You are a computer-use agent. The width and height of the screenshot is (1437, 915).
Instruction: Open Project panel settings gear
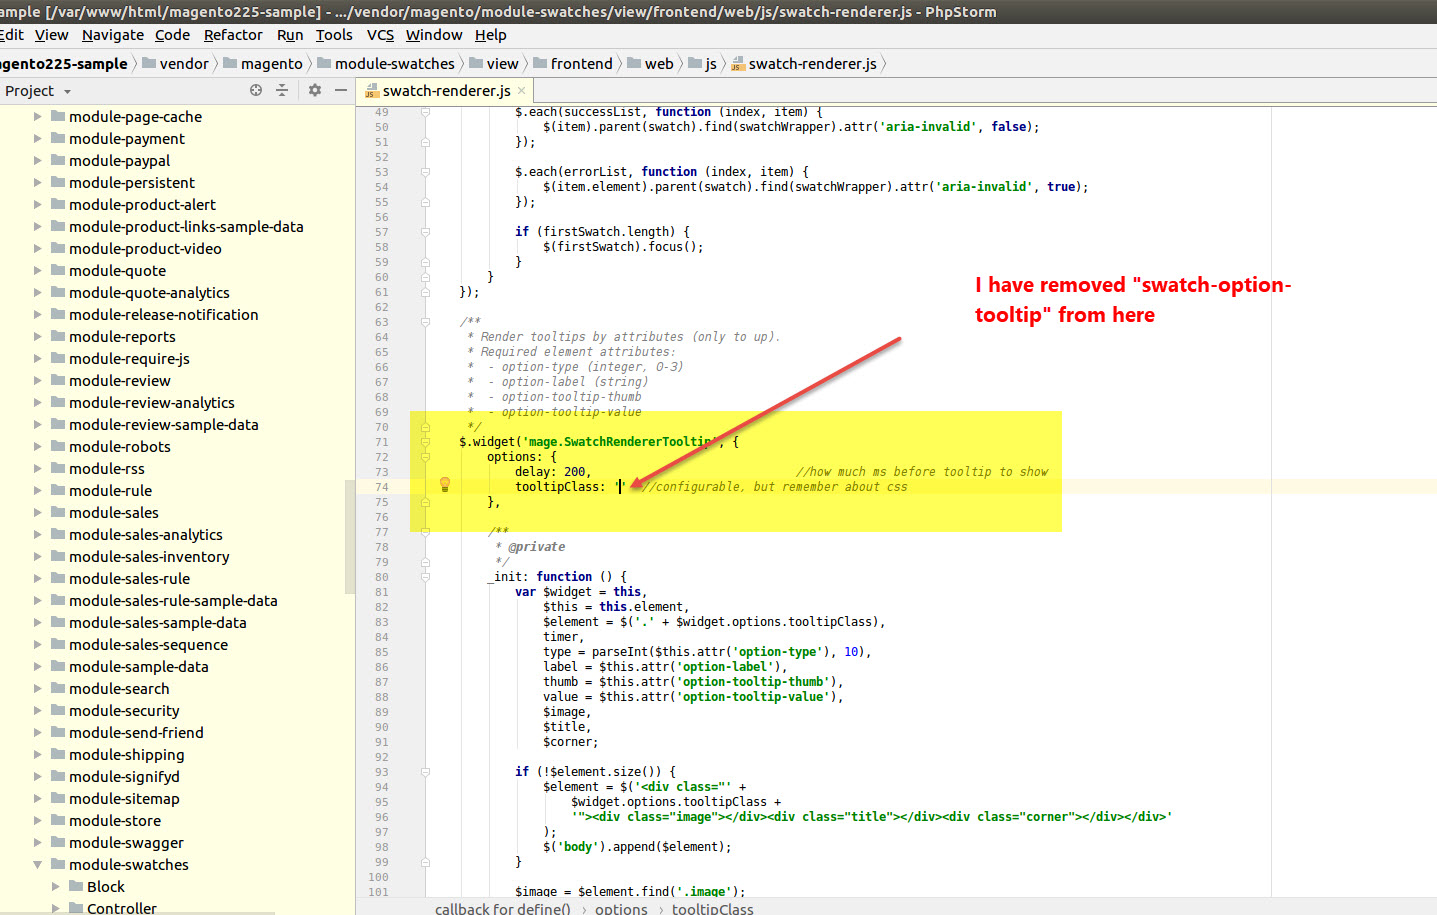(x=315, y=90)
